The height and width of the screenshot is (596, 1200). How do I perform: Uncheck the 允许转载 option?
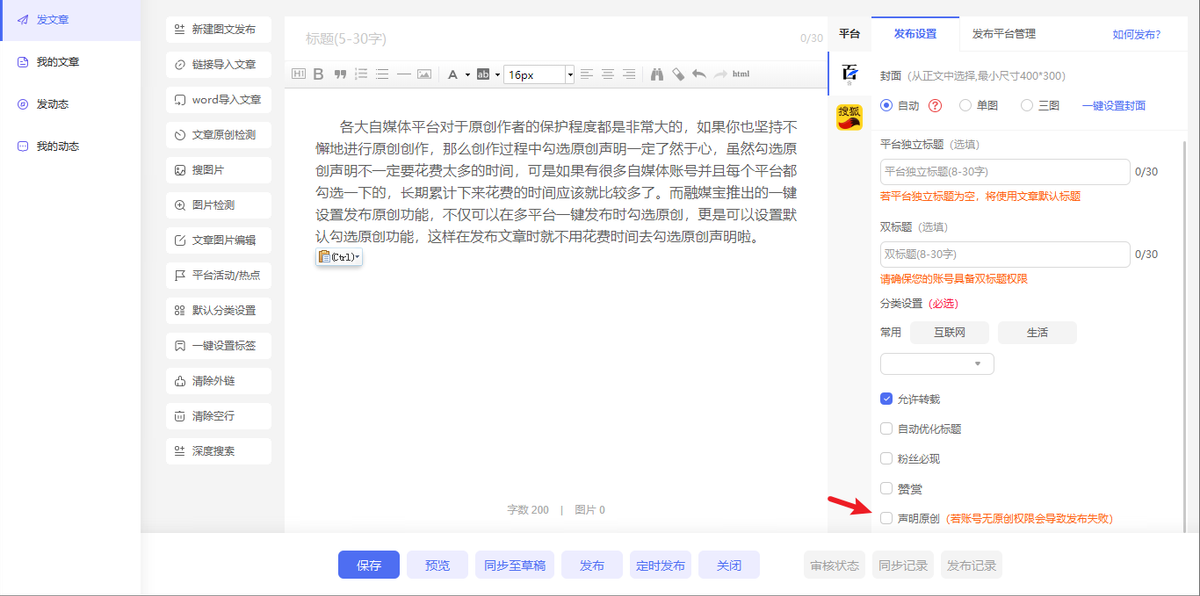point(885,397)
